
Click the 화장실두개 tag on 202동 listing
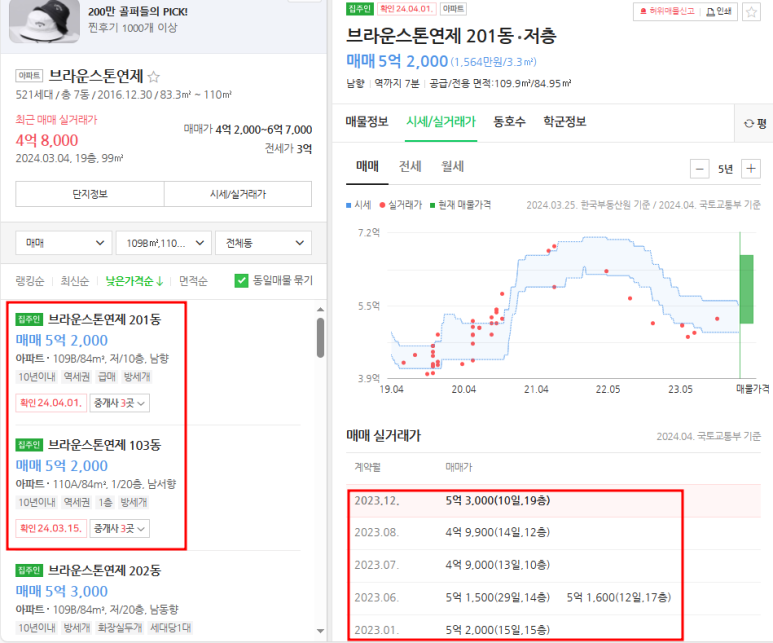click(x=119, y=628)
